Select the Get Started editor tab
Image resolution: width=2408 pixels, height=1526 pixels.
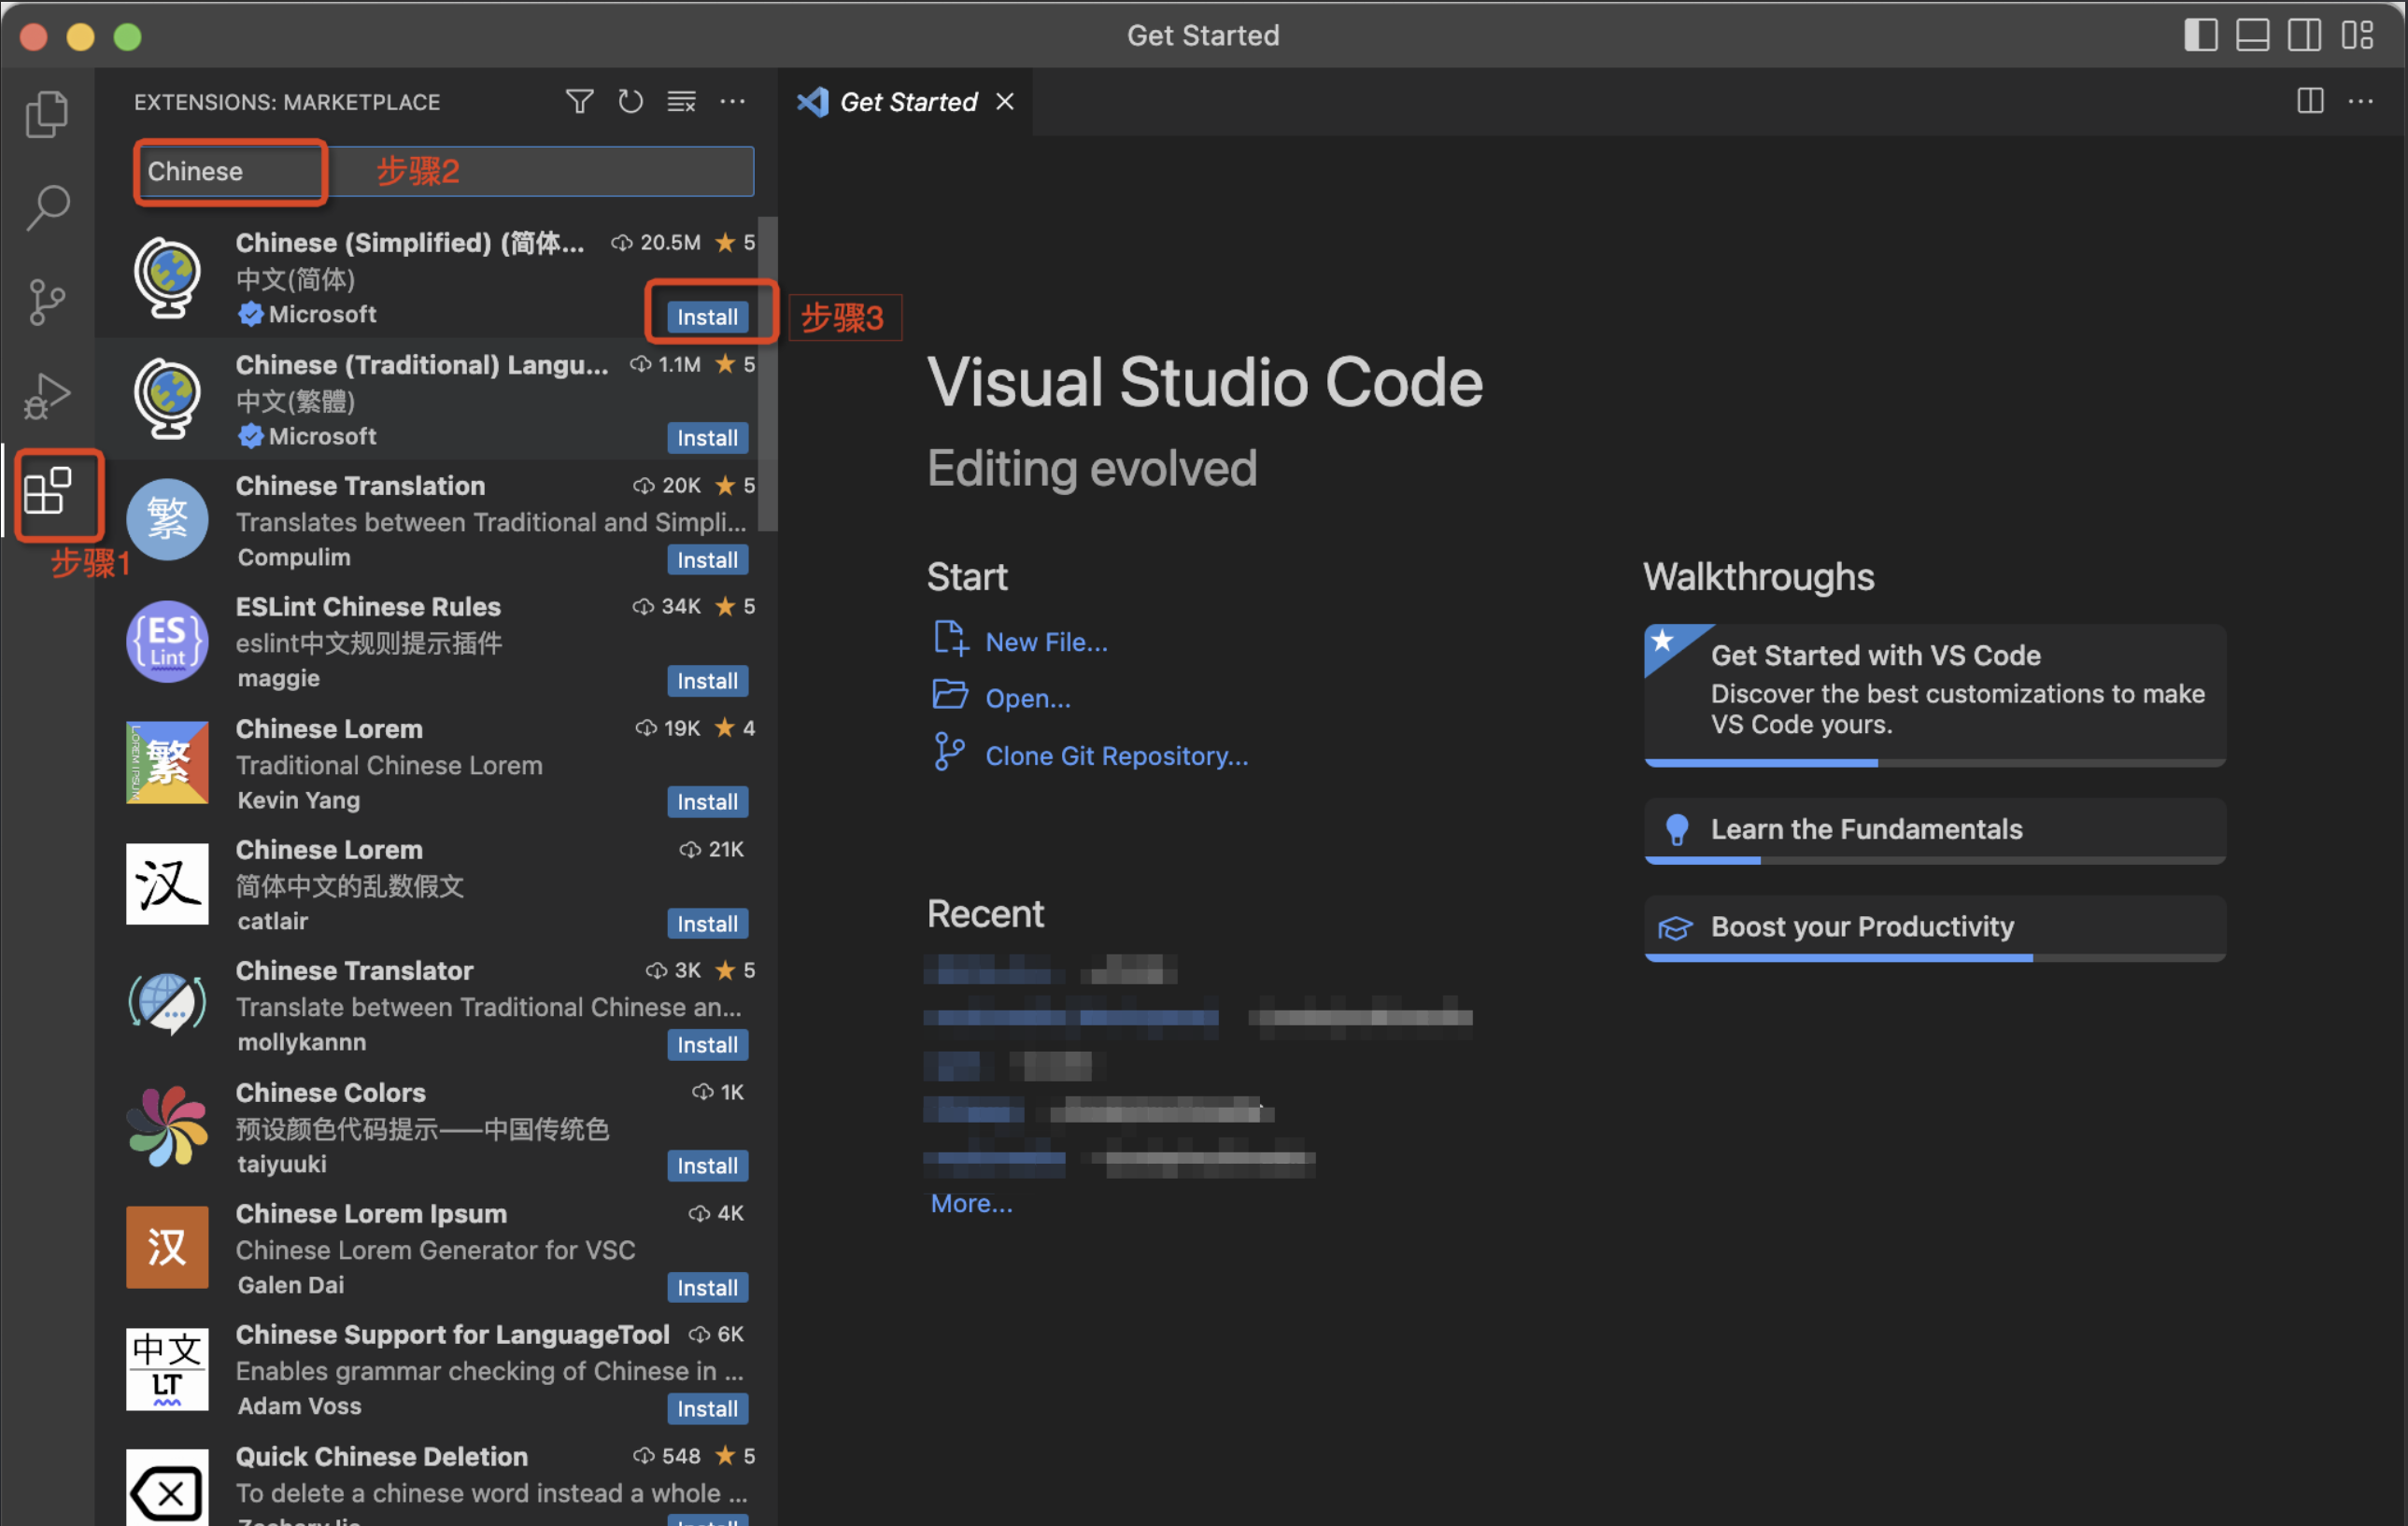pos(905,101)
